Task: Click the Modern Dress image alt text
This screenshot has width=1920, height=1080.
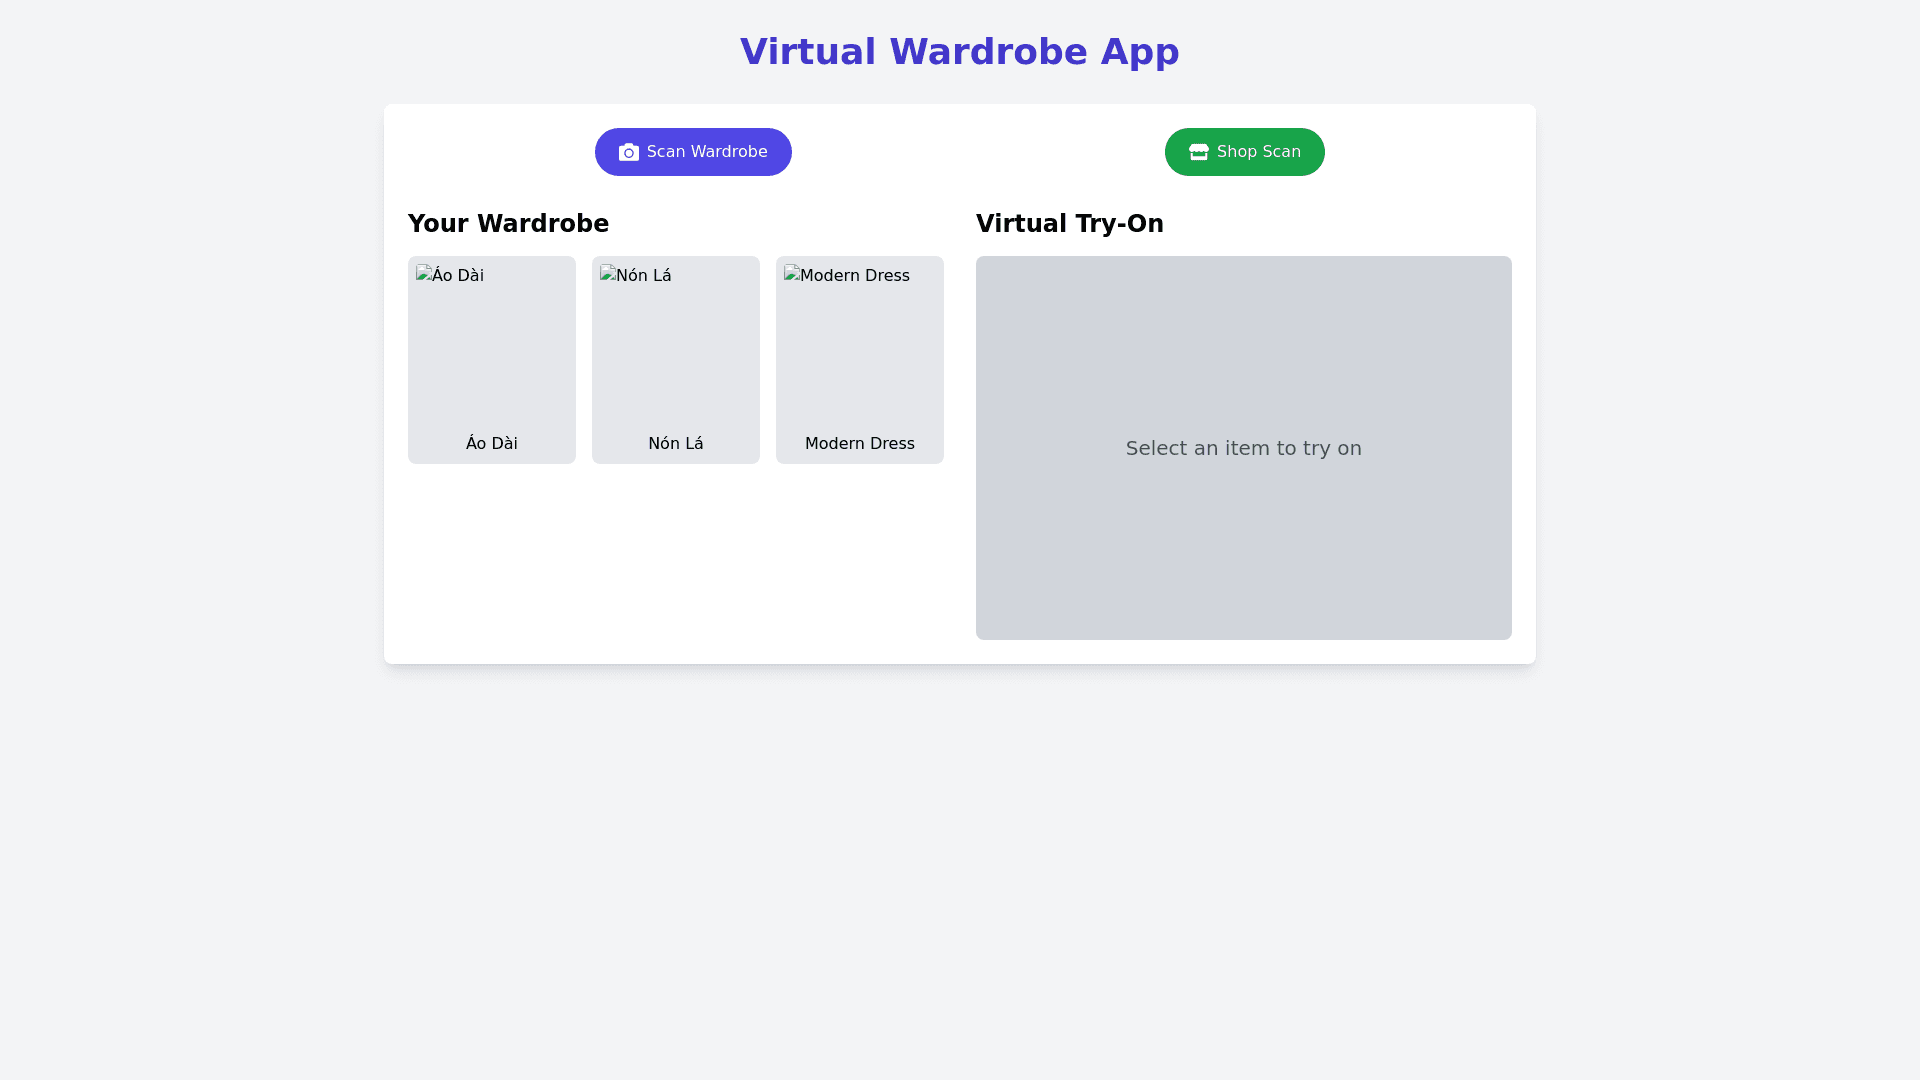Action: [x=854, y=276]
